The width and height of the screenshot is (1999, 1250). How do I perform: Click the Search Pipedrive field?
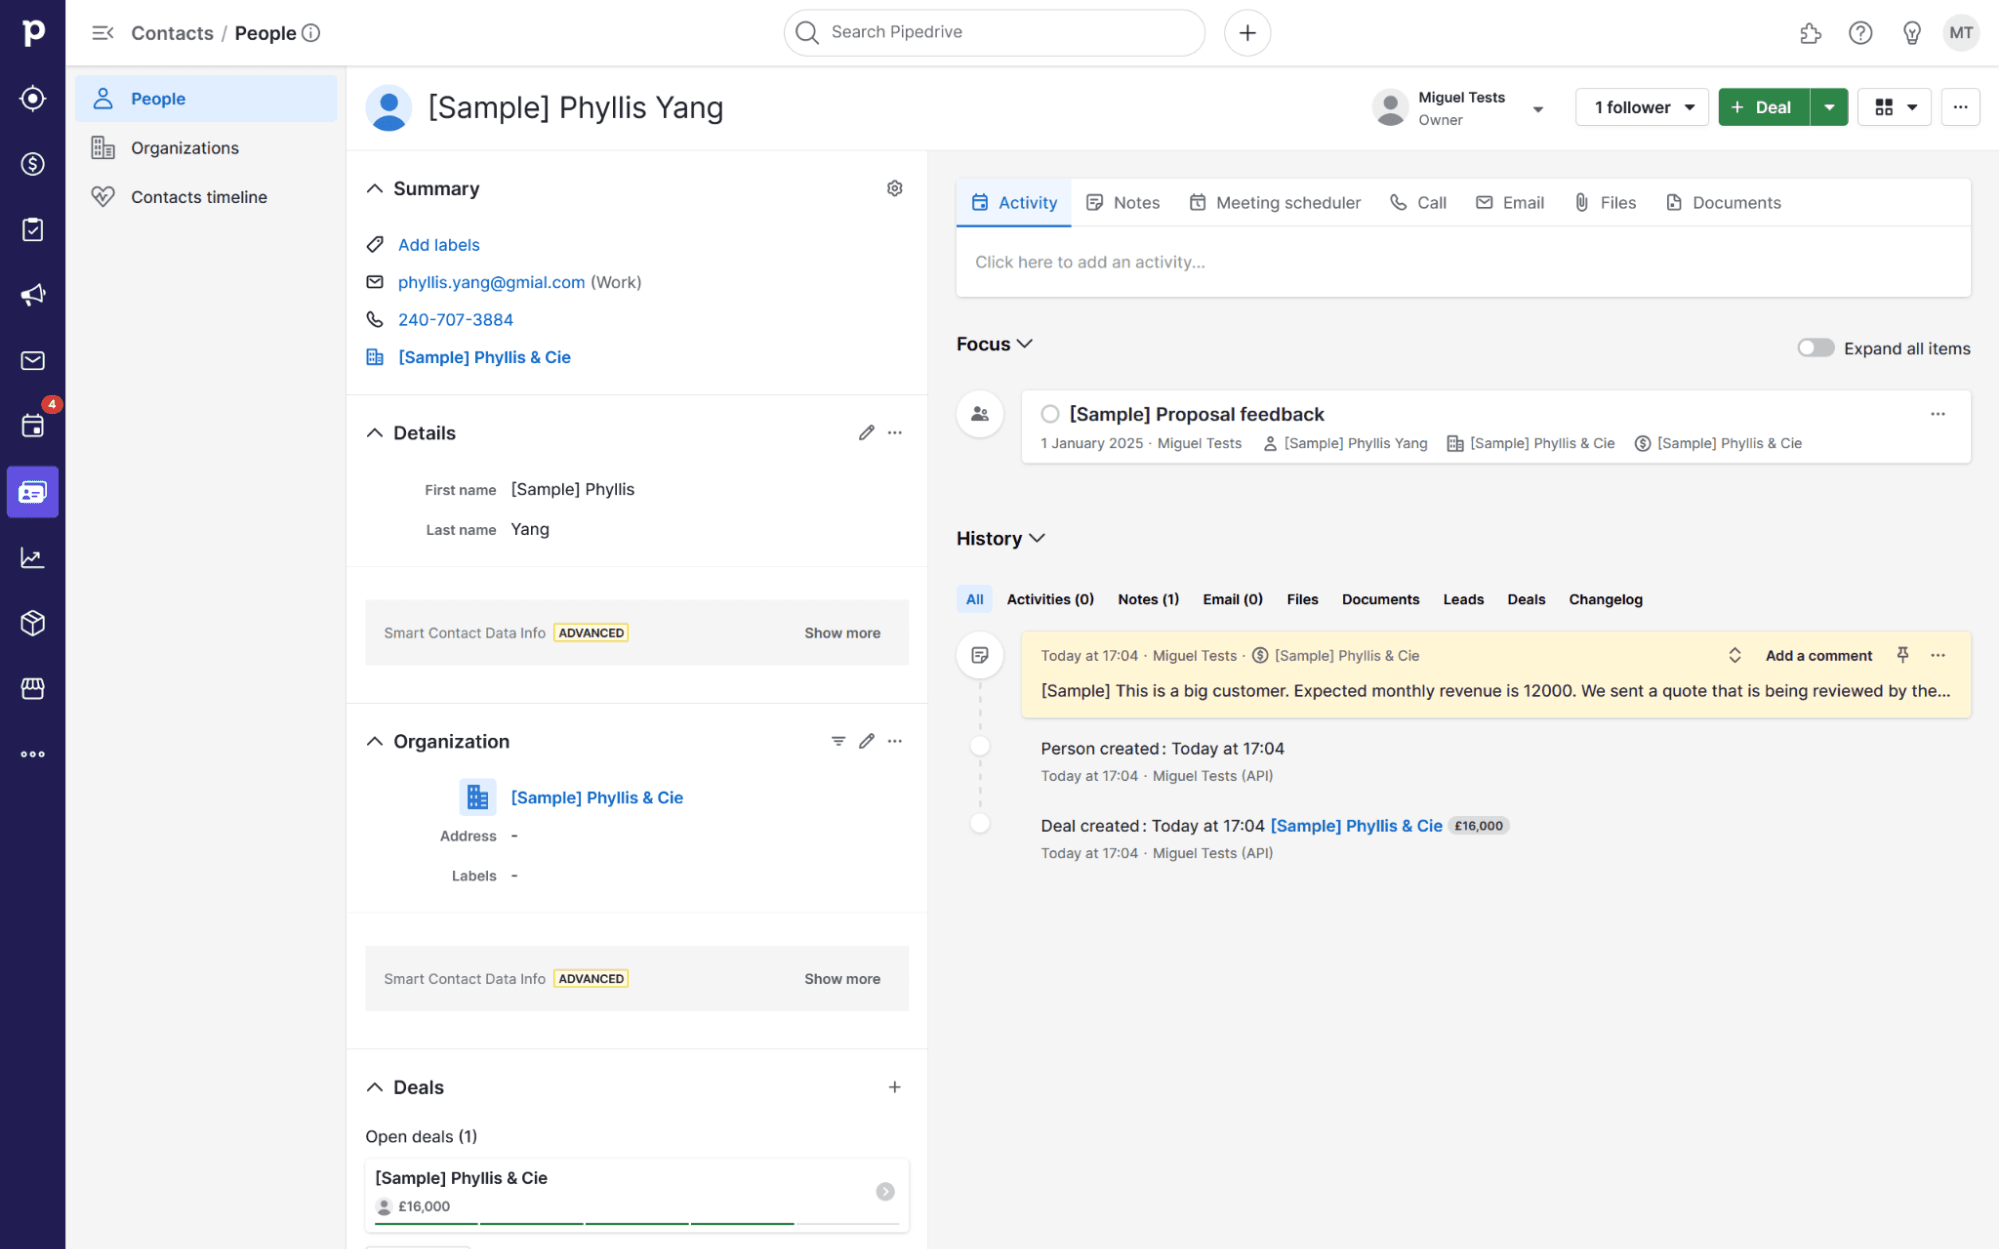(994, 33)
